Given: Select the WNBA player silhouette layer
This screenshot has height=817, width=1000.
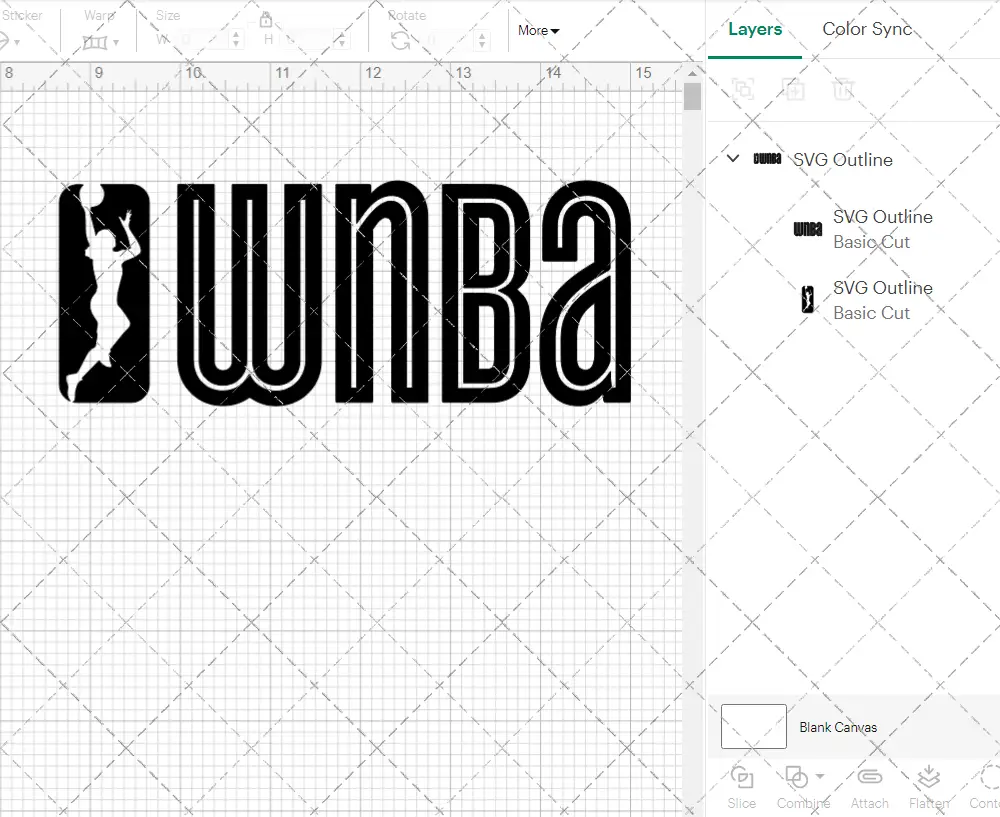Looking at the screenshot, I should (x=807, y=299).
